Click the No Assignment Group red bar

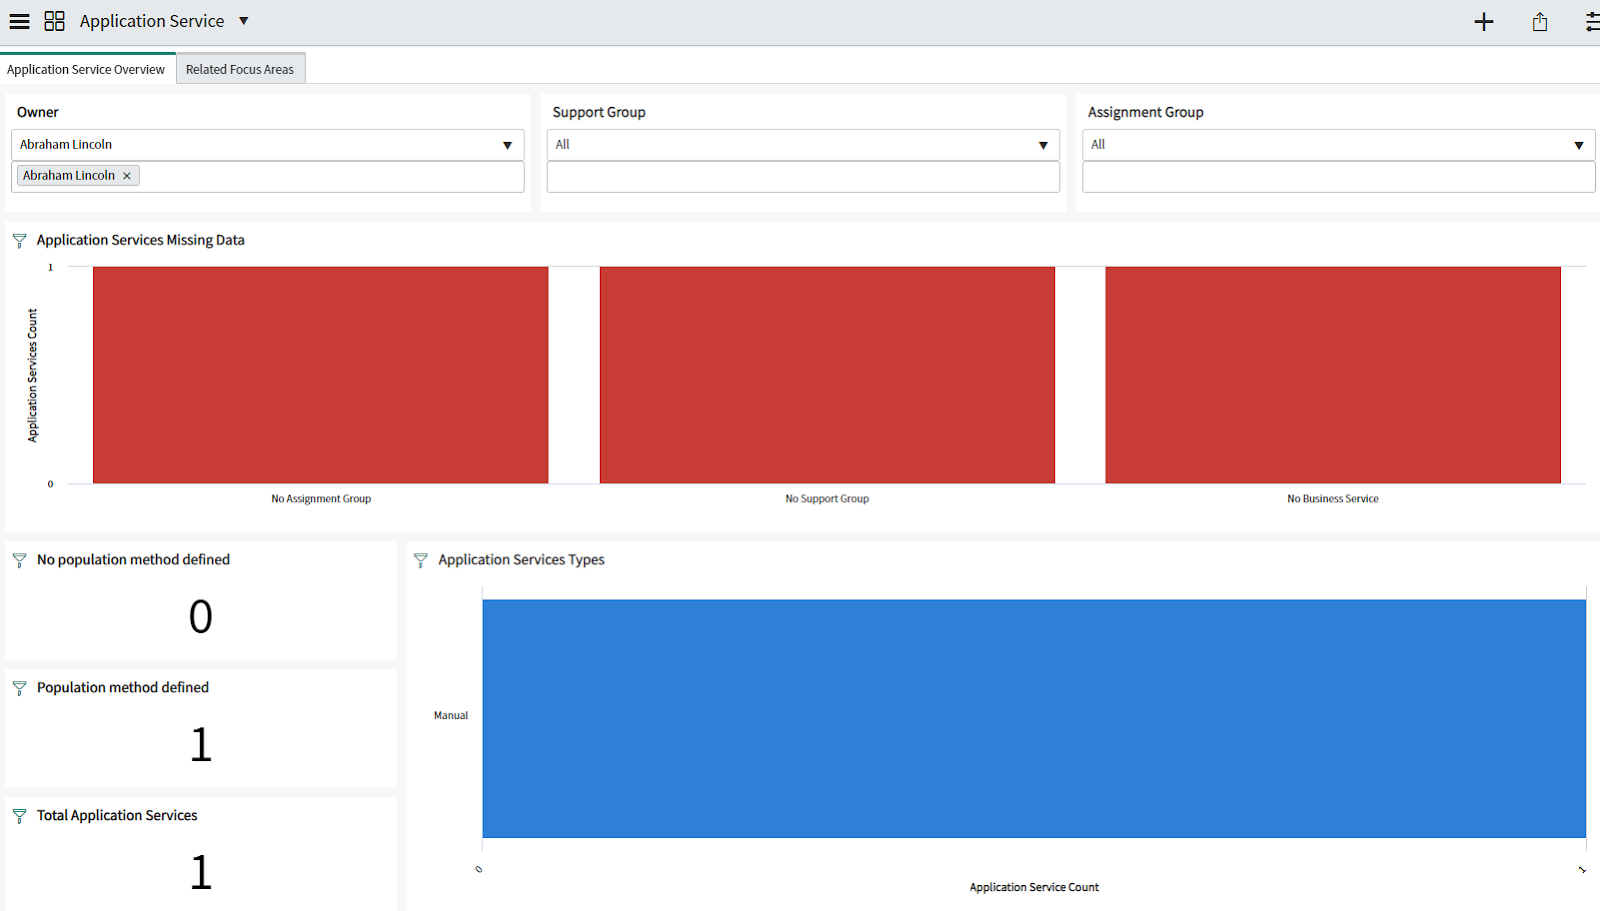point(320,374)
